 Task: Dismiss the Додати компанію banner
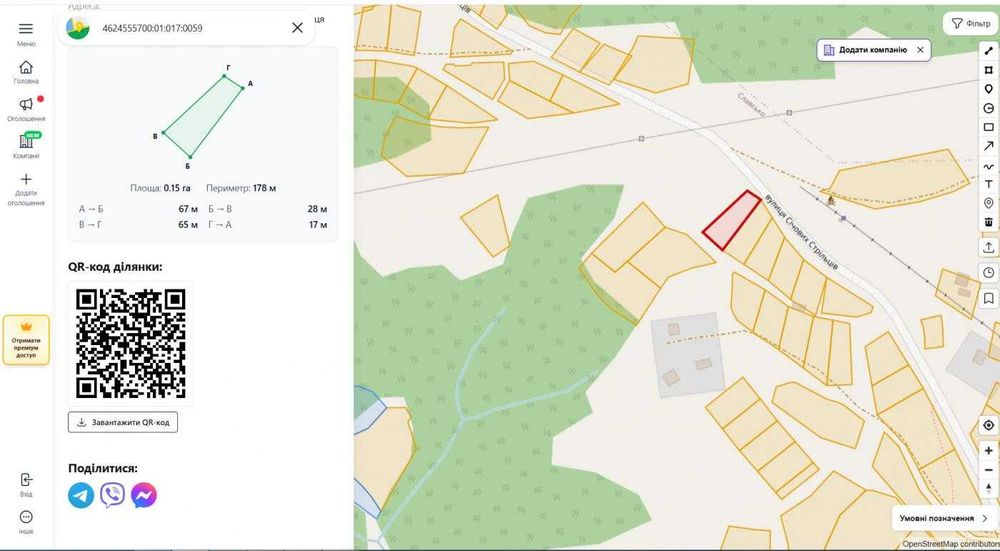click(920, 50)
